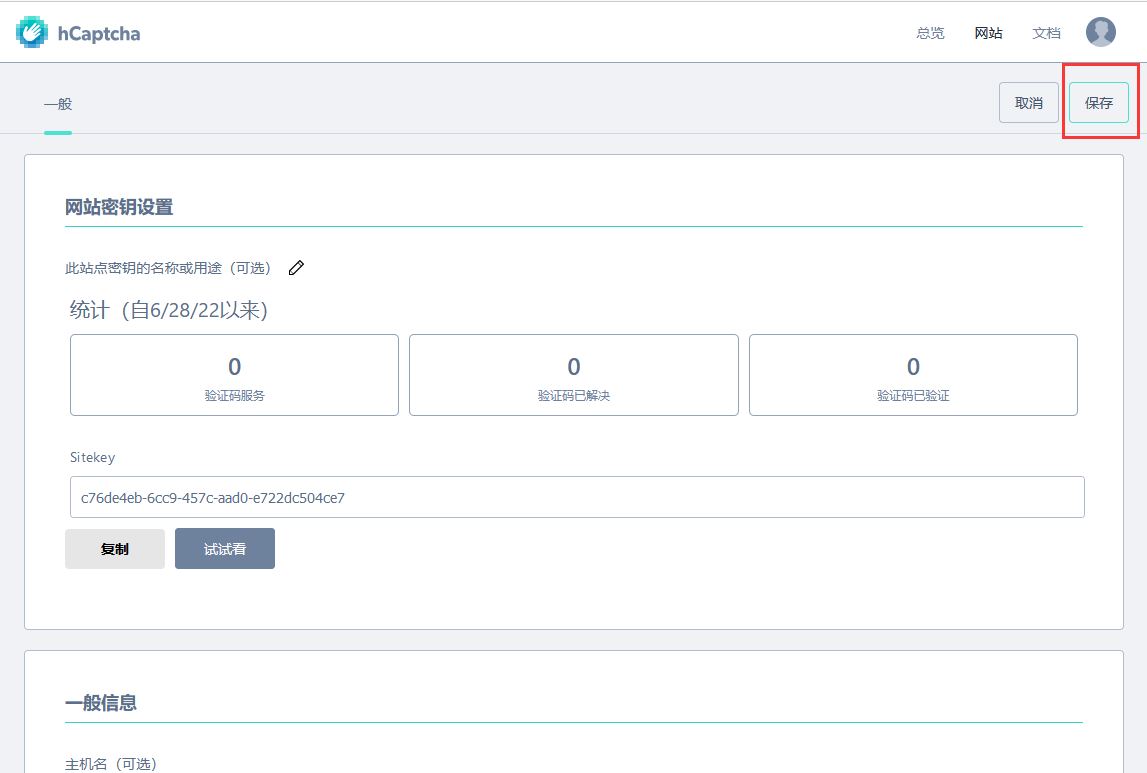This screenshot has height=773, width=1147.
Task: Click the 主机名 (可选) label
Action: click(x=111, y=764)
